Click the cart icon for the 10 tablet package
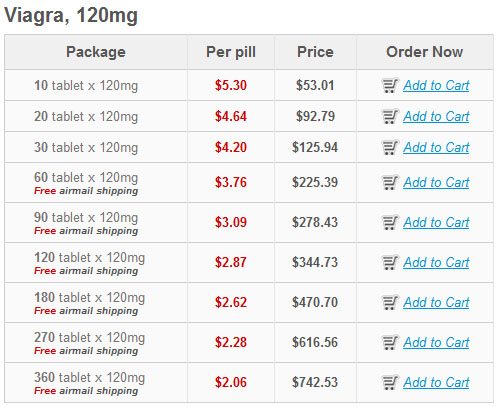The height and width of the screenshot is (412, 502). point(390,85)
